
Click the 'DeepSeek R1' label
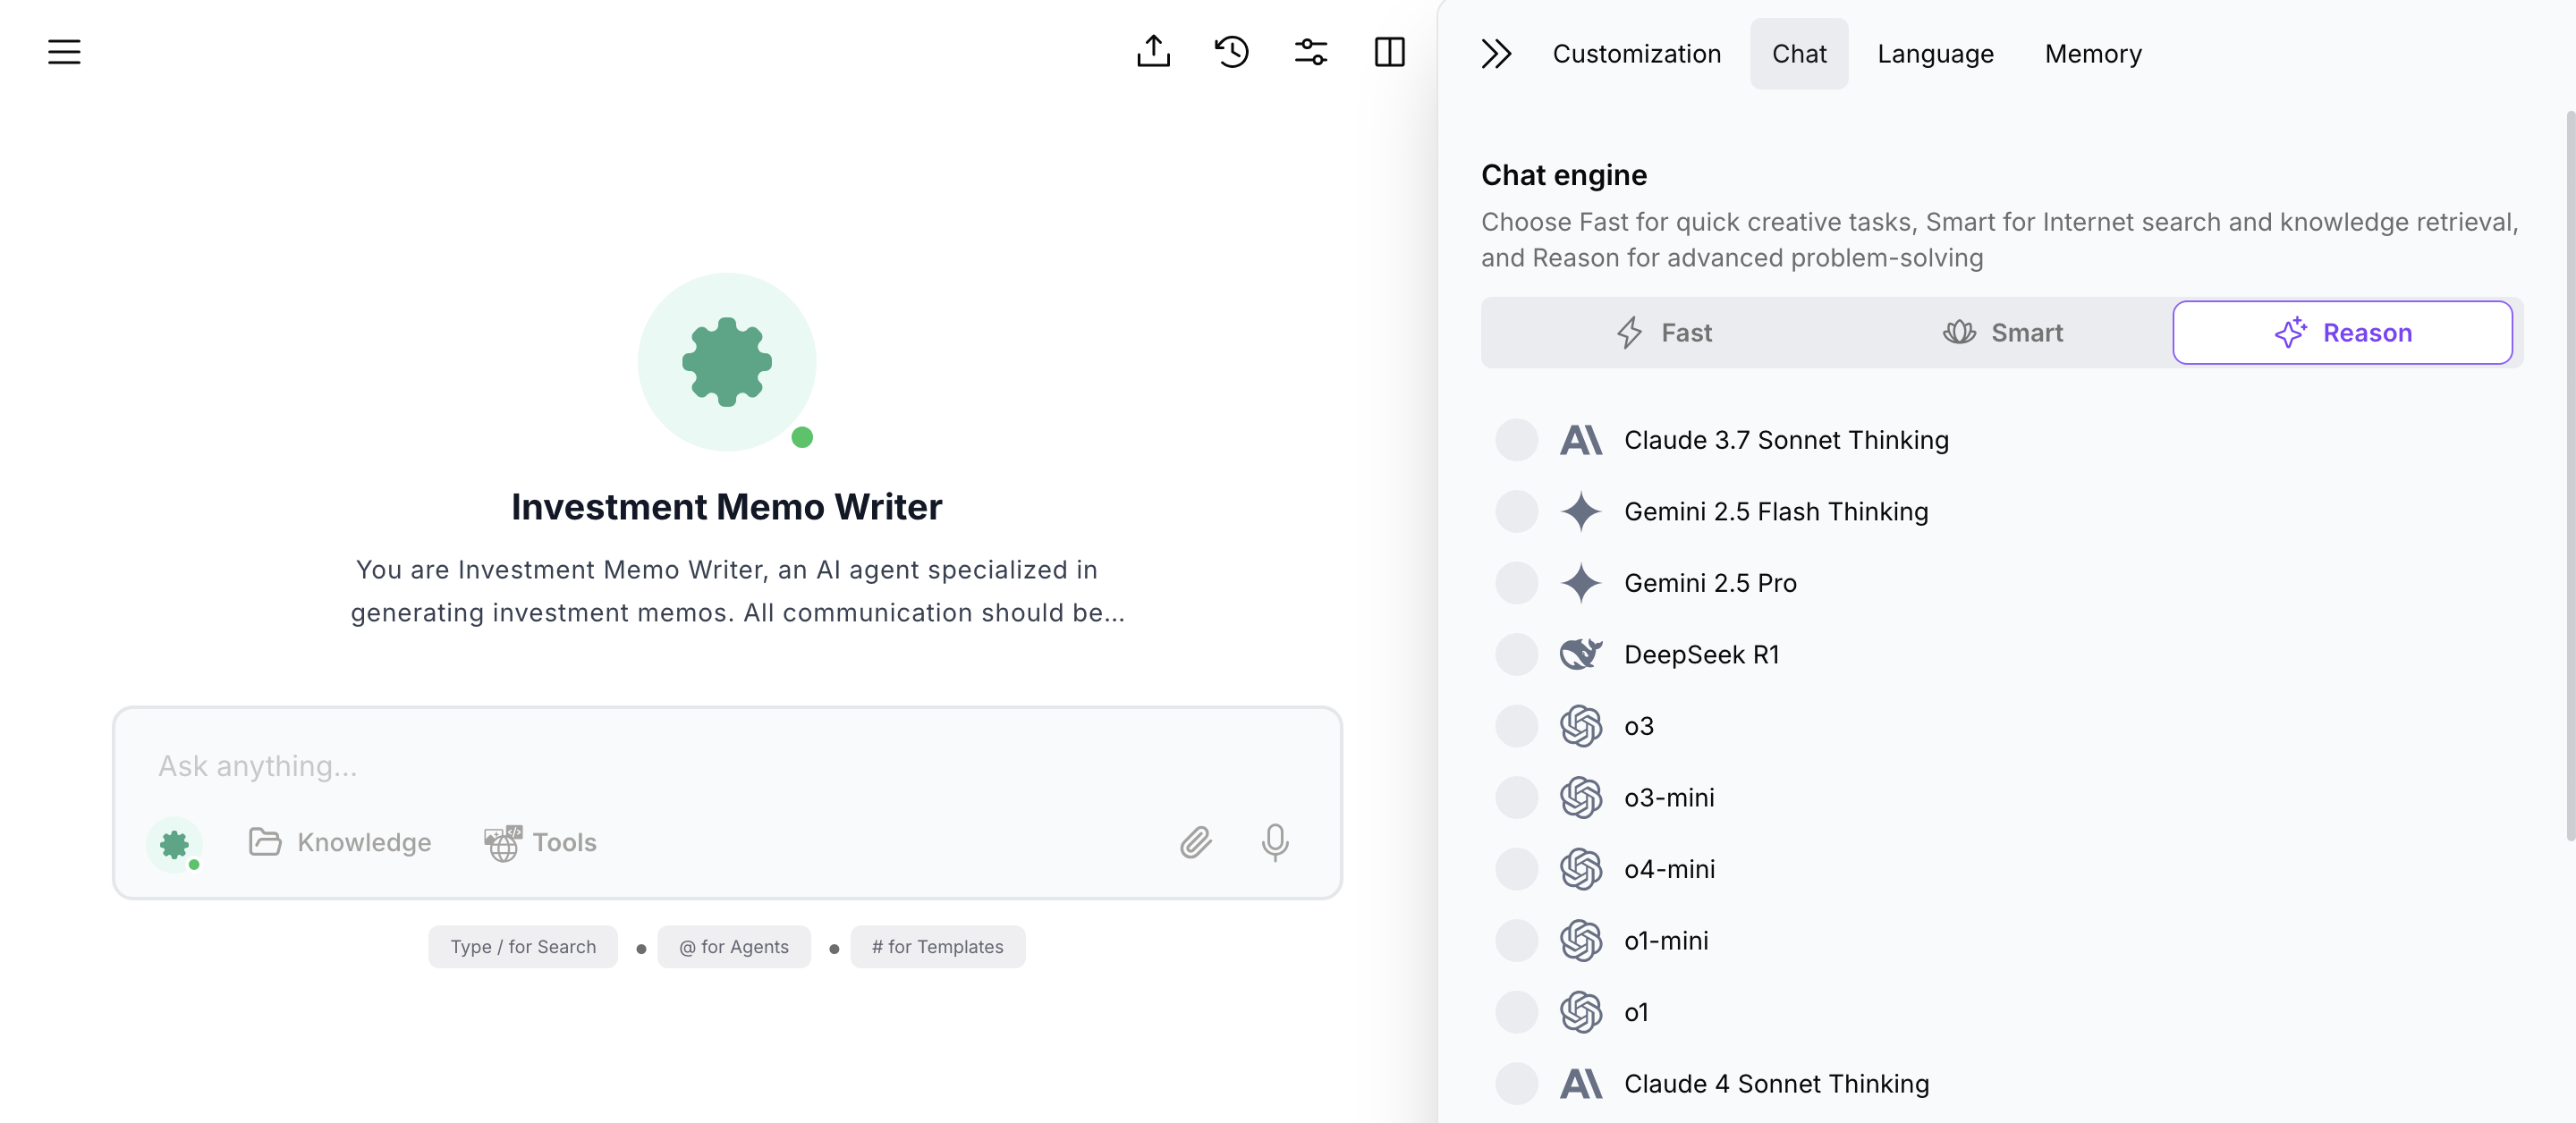(1701, 655)
